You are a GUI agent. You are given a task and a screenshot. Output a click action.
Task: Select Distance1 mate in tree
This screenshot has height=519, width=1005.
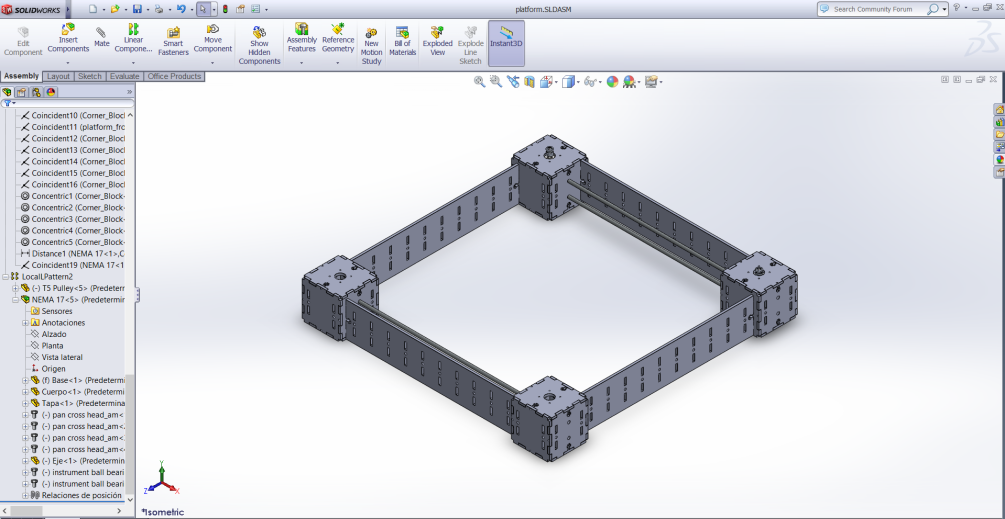pos(73,254)
